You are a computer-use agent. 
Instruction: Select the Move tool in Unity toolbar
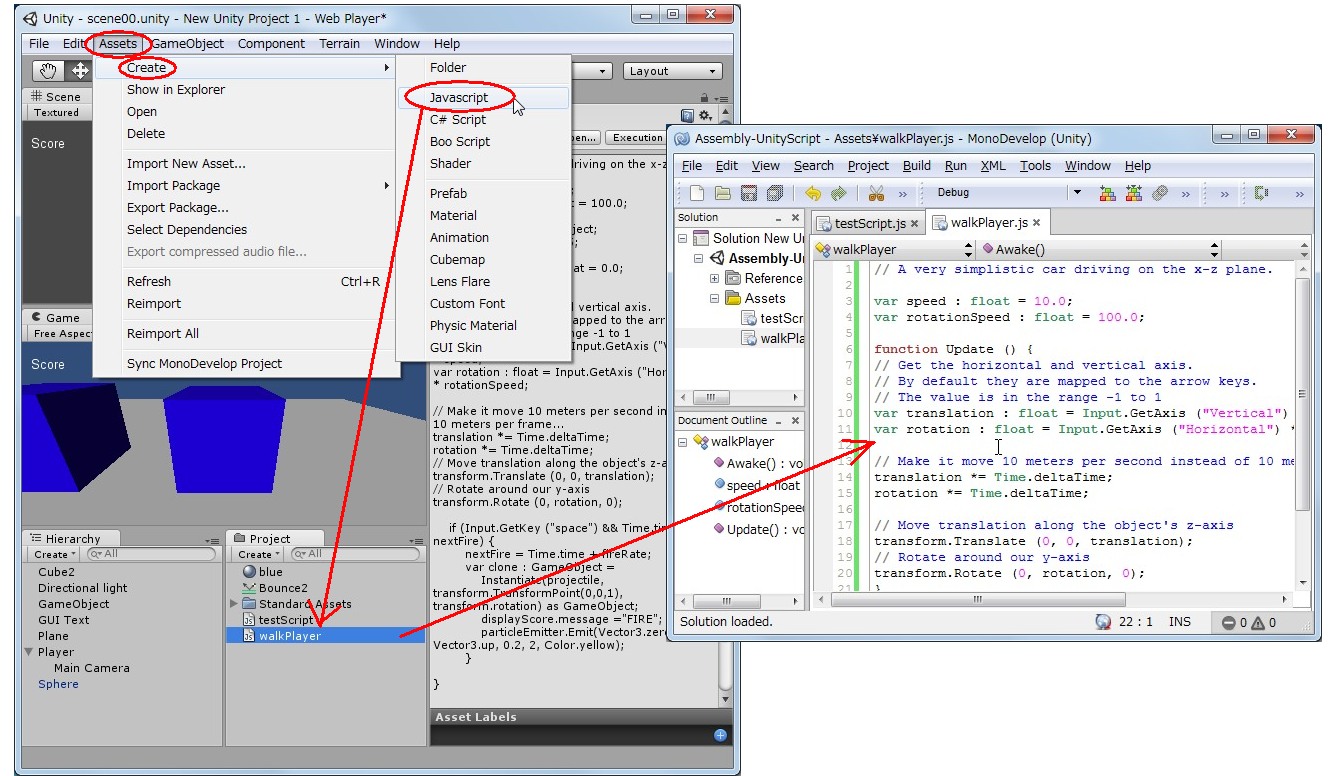[x=79, y=71]
